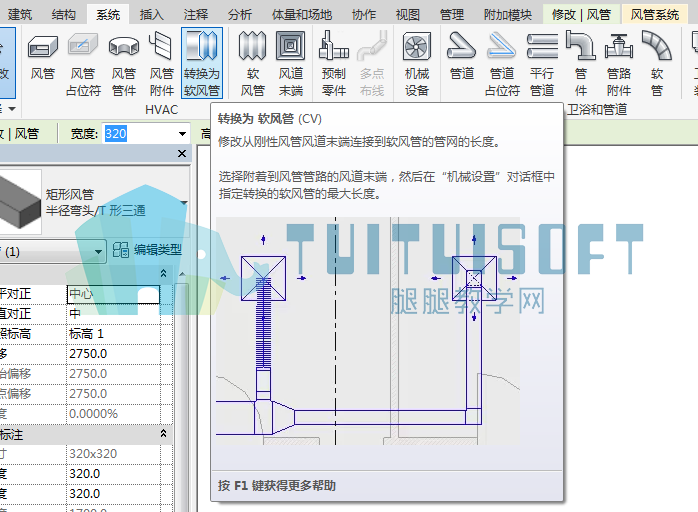Close the properties palette with X

tap(182, 154)
